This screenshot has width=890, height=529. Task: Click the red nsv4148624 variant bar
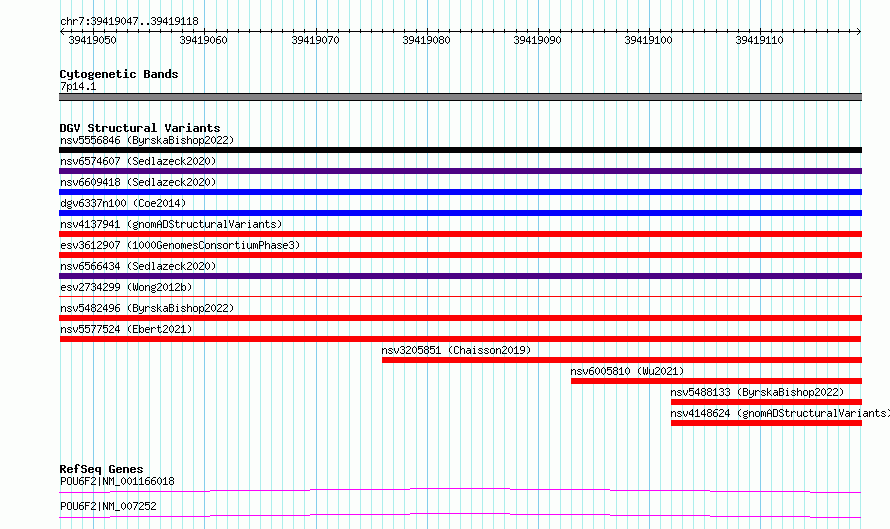766,423
